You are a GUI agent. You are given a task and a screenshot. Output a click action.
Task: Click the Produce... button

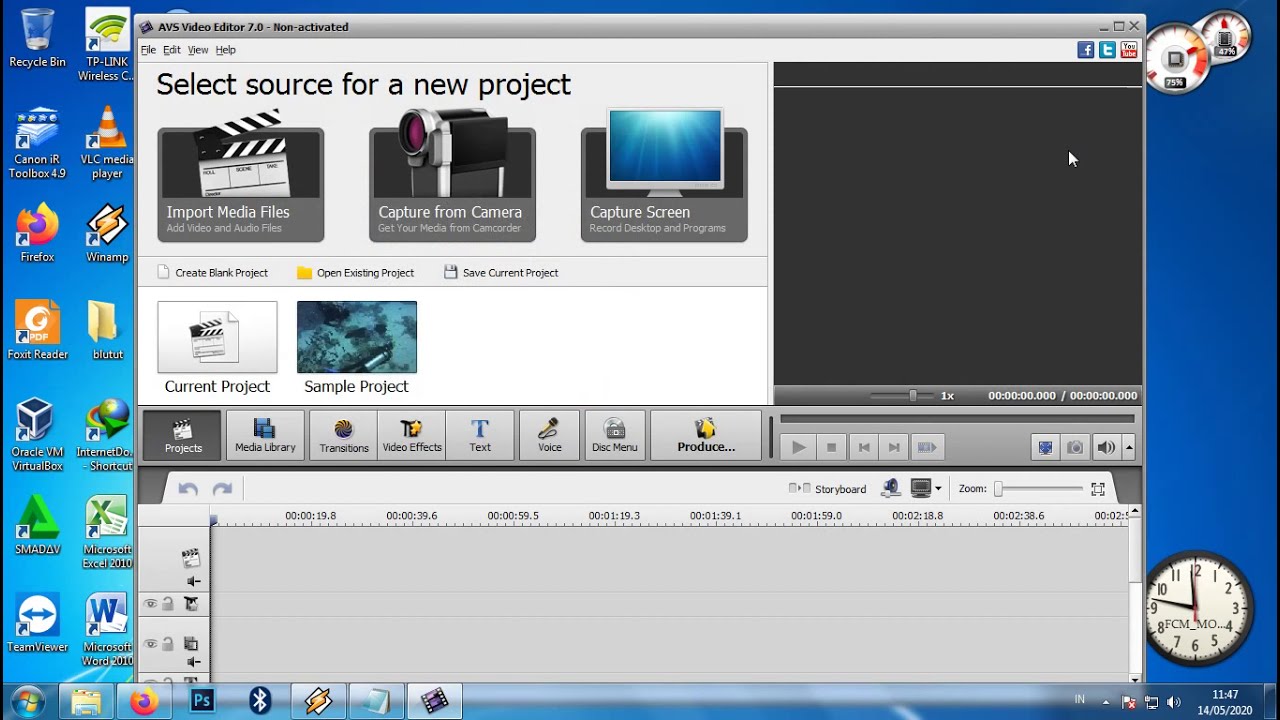706,435
